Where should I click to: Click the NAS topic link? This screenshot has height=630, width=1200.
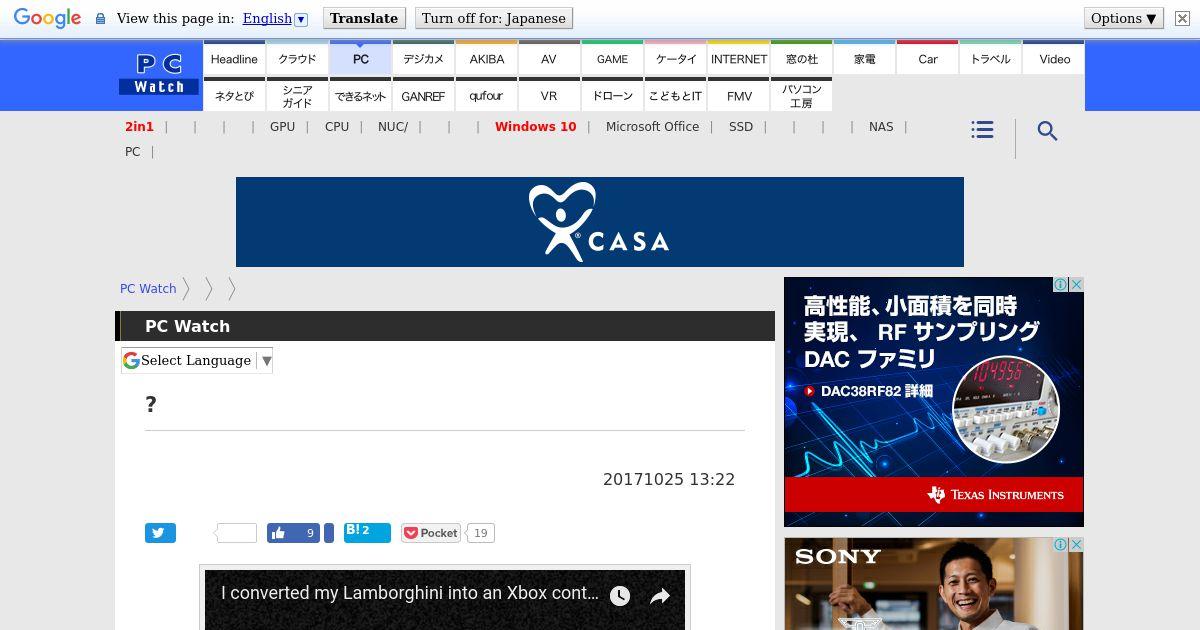881,127
